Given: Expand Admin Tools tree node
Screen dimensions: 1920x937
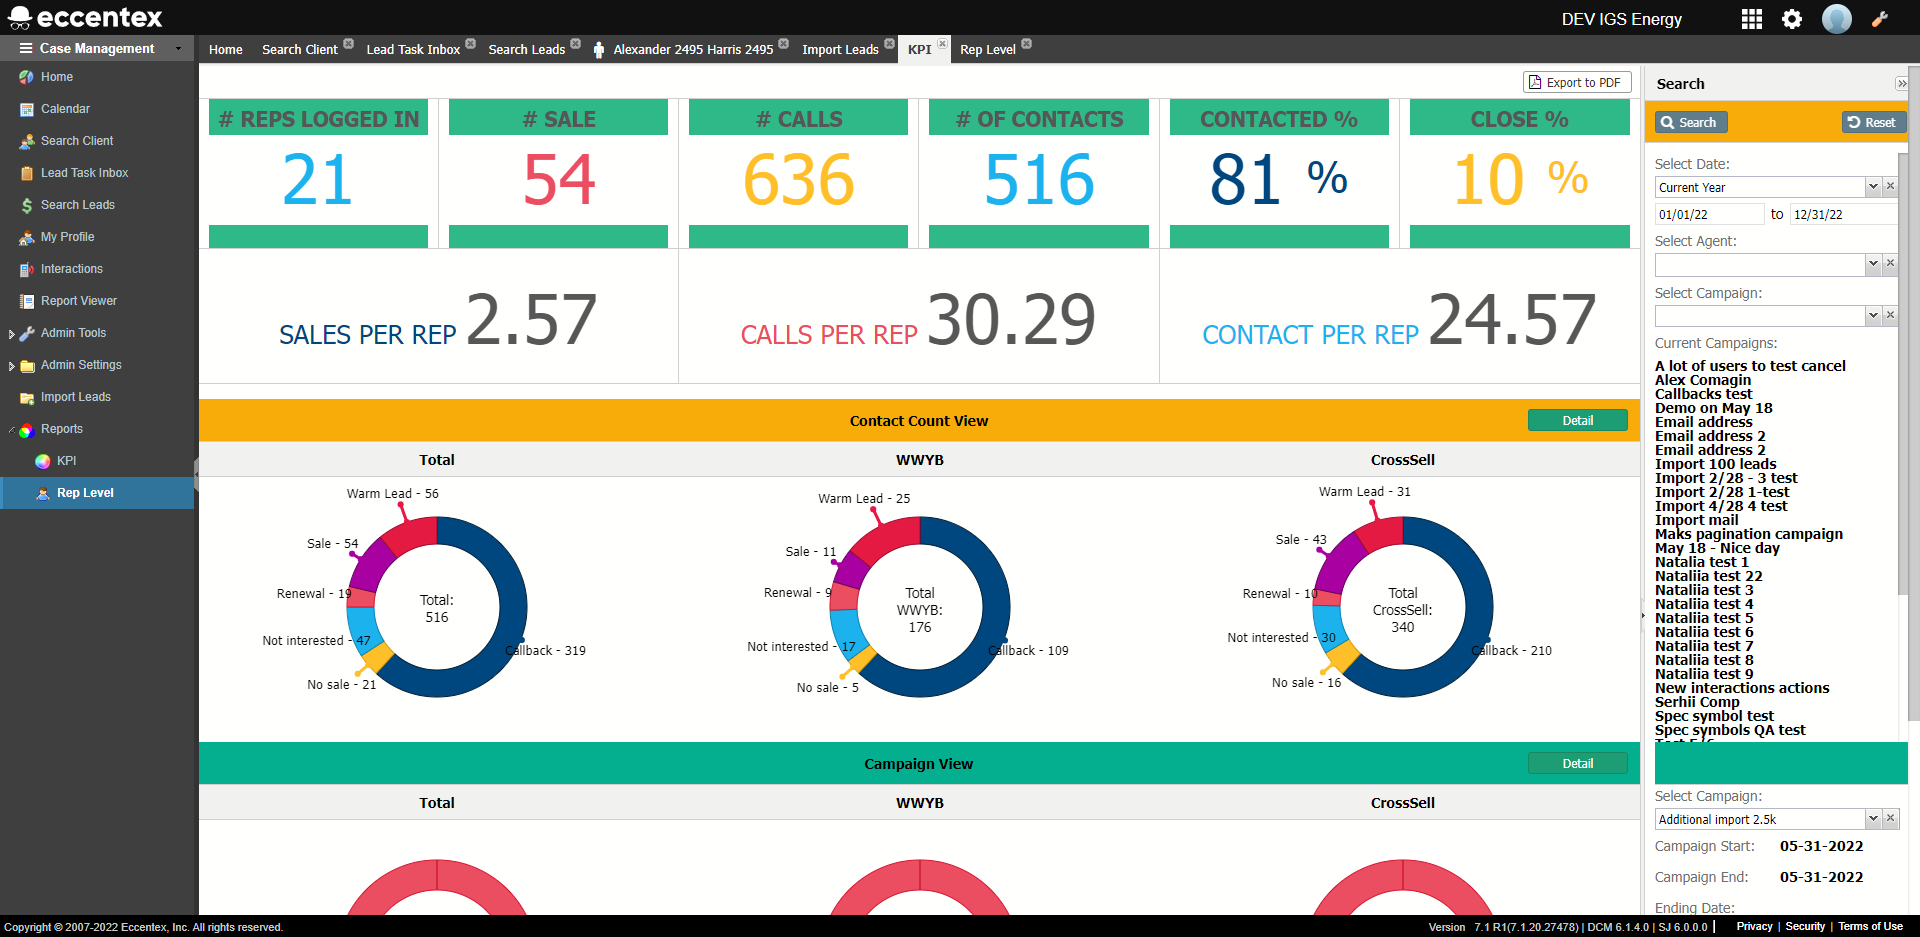Looking at the screenshot, I should pyautogui.click(x=11, y=334).
